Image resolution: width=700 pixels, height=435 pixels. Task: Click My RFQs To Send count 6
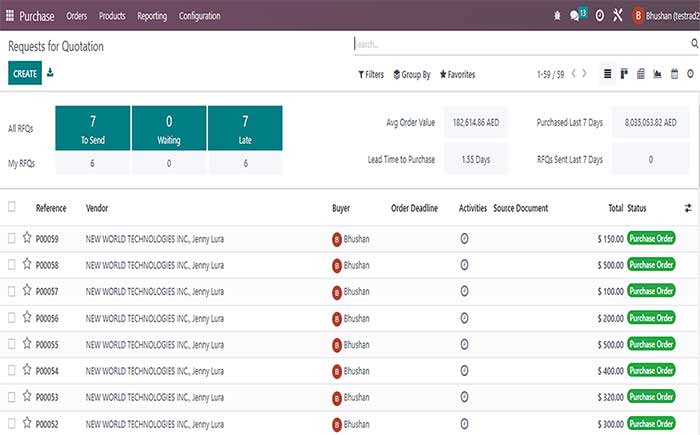[92, 163]
